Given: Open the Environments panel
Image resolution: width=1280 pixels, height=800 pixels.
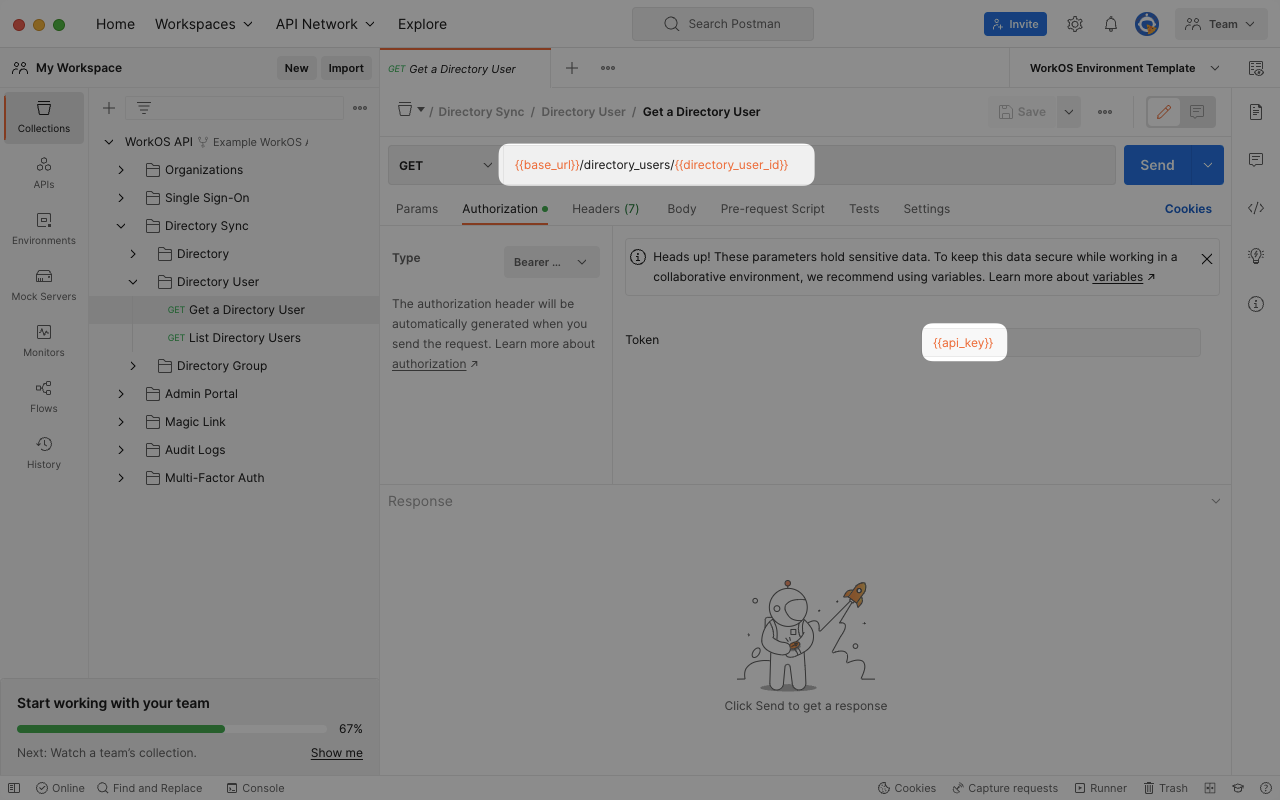Looking at the screenshot, I should (x=43, y=228).
